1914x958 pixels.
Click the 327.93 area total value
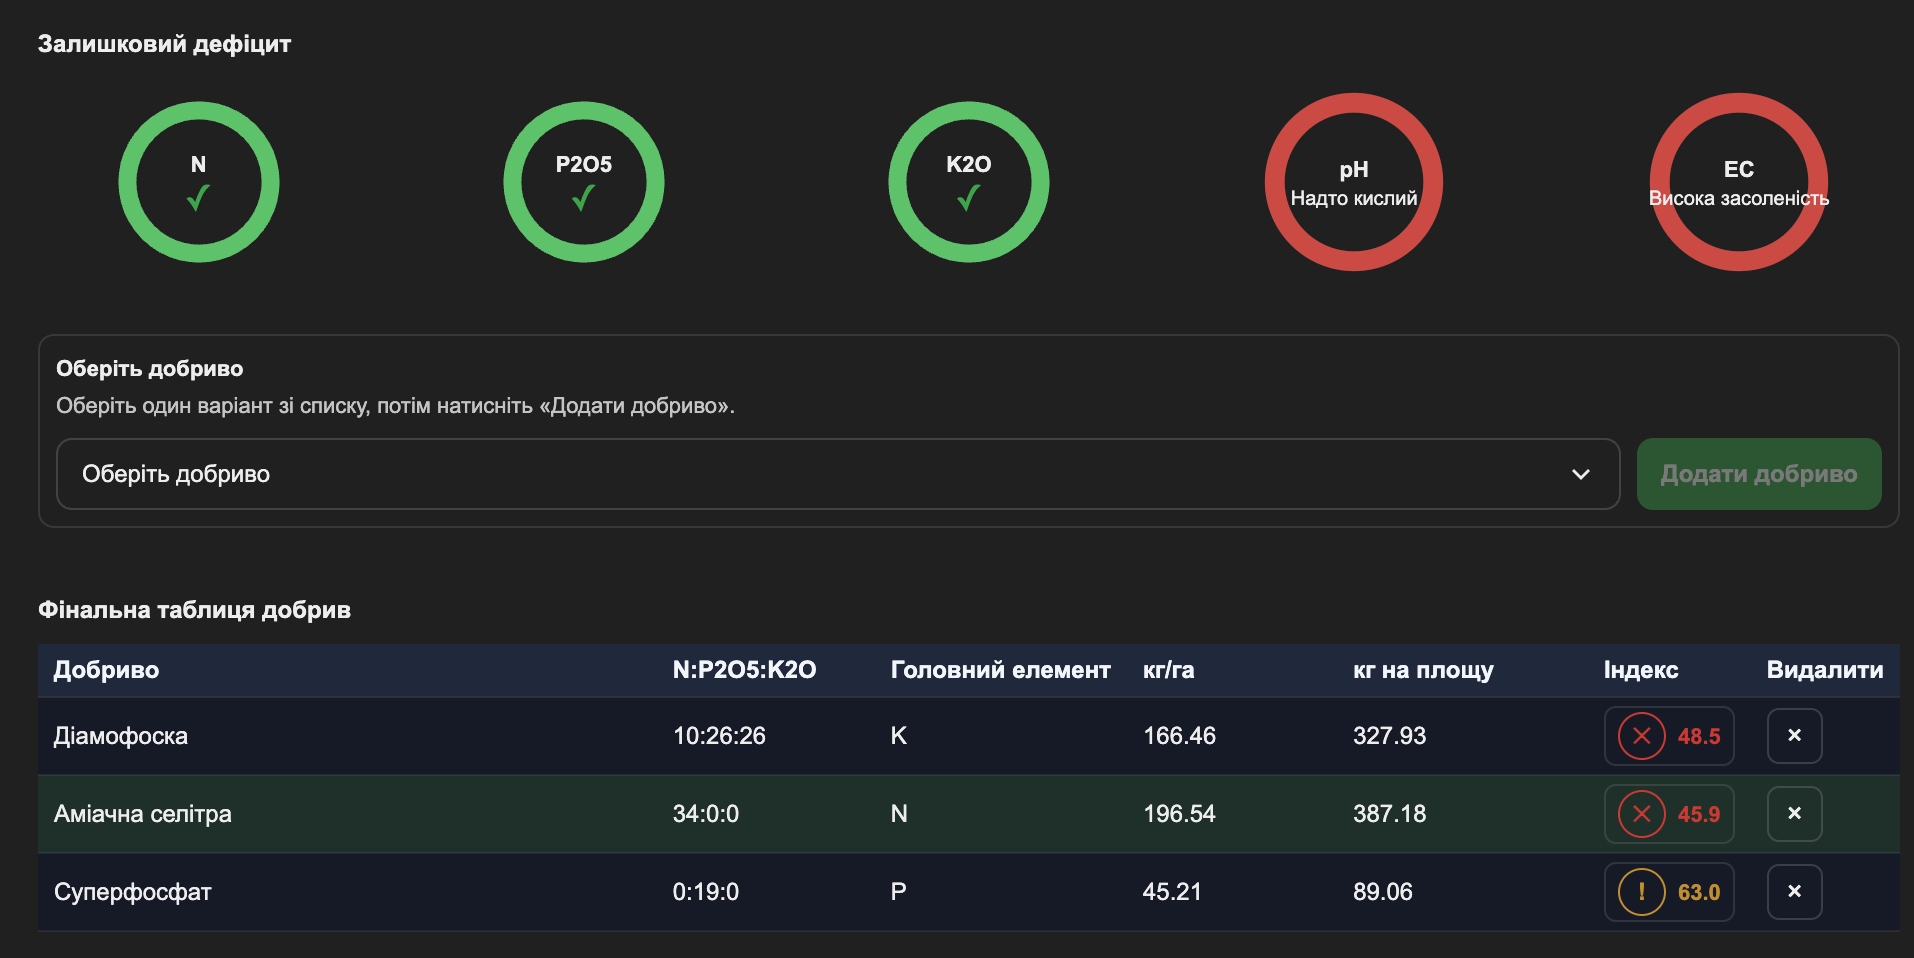pyautogui.click(x=1389, y=736)
